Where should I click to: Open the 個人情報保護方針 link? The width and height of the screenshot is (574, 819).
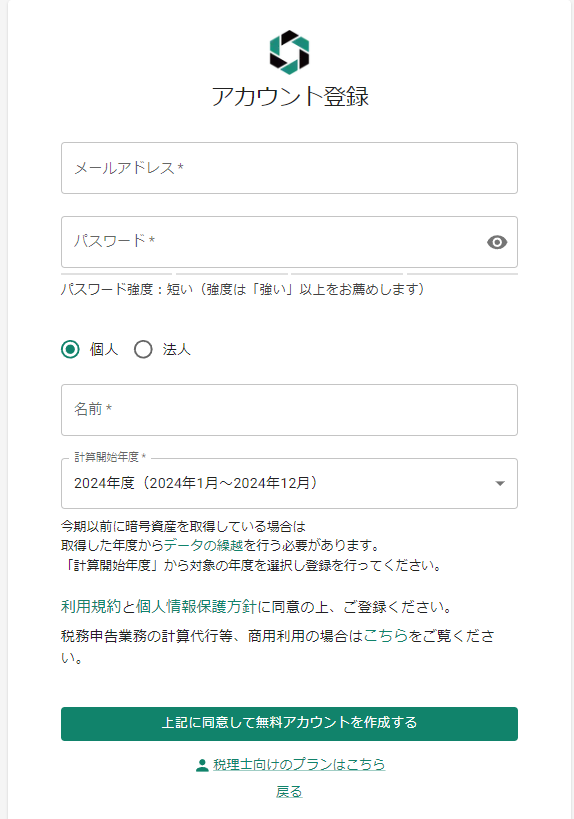pos(196,606)
